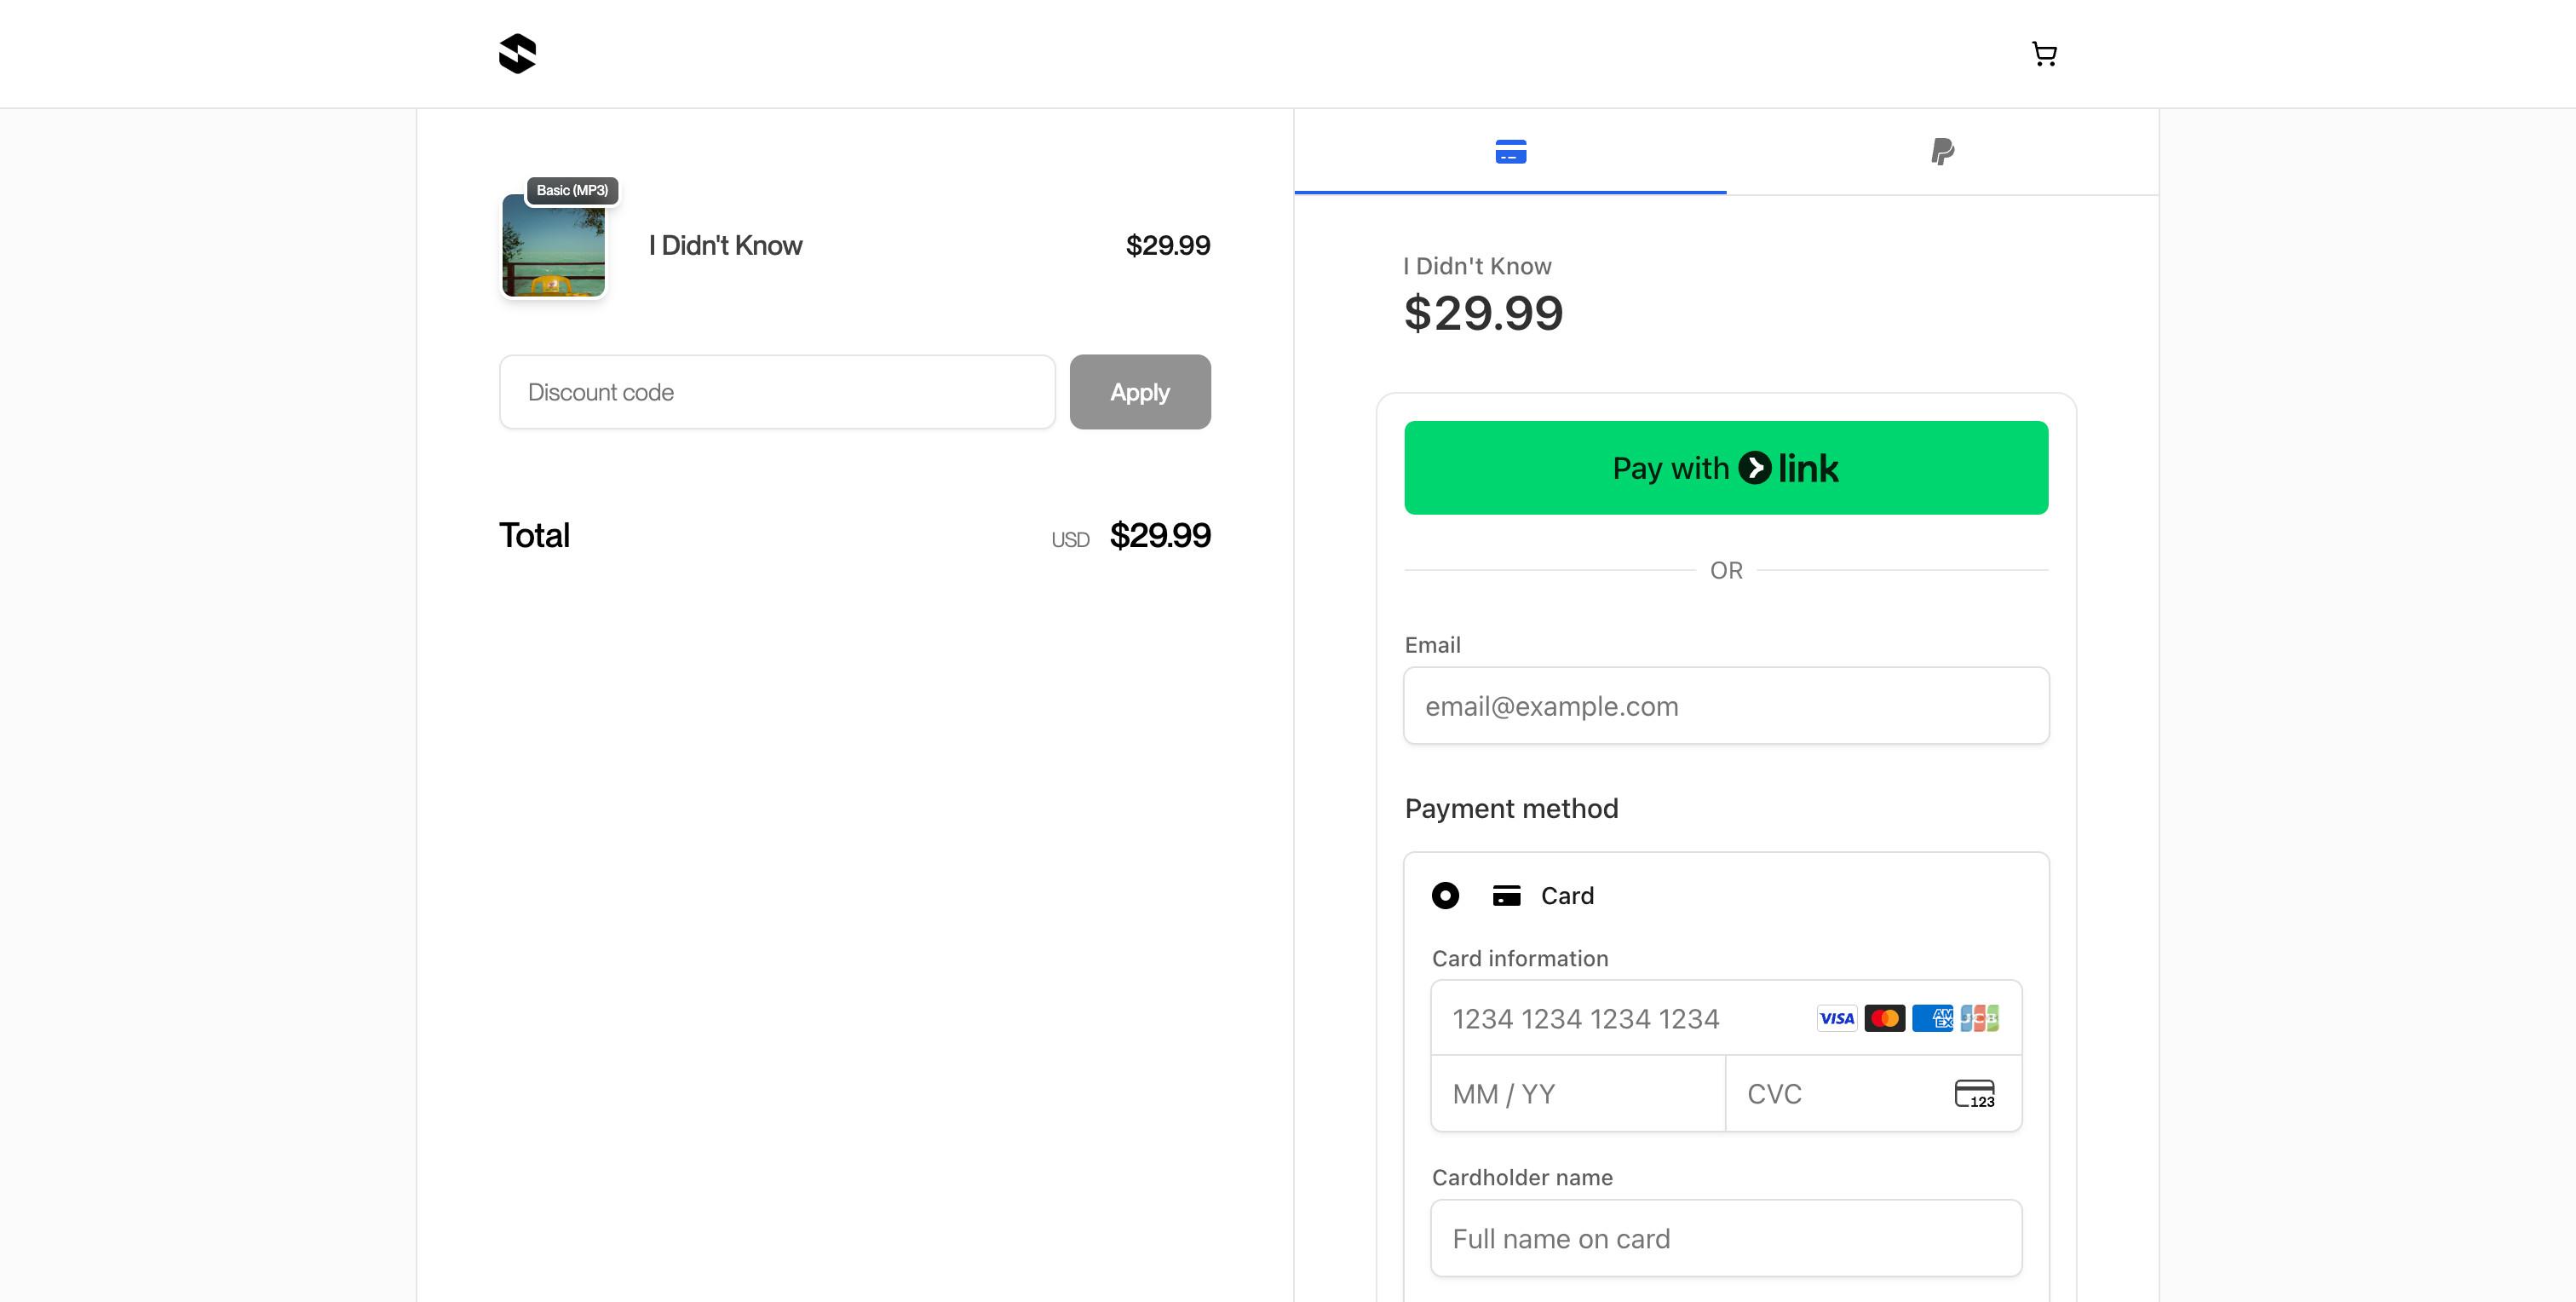The image size is (2576, 1302).
Task: Select the Card radio button
Action: click(1445, 896)
